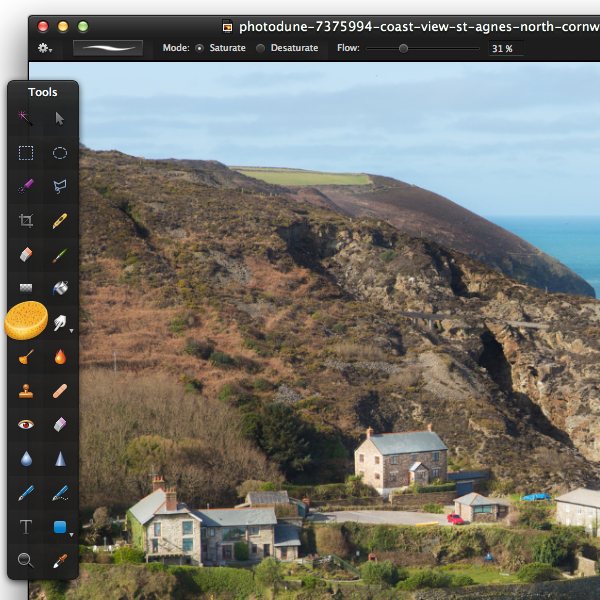Open the gear options dropdown

45,48
